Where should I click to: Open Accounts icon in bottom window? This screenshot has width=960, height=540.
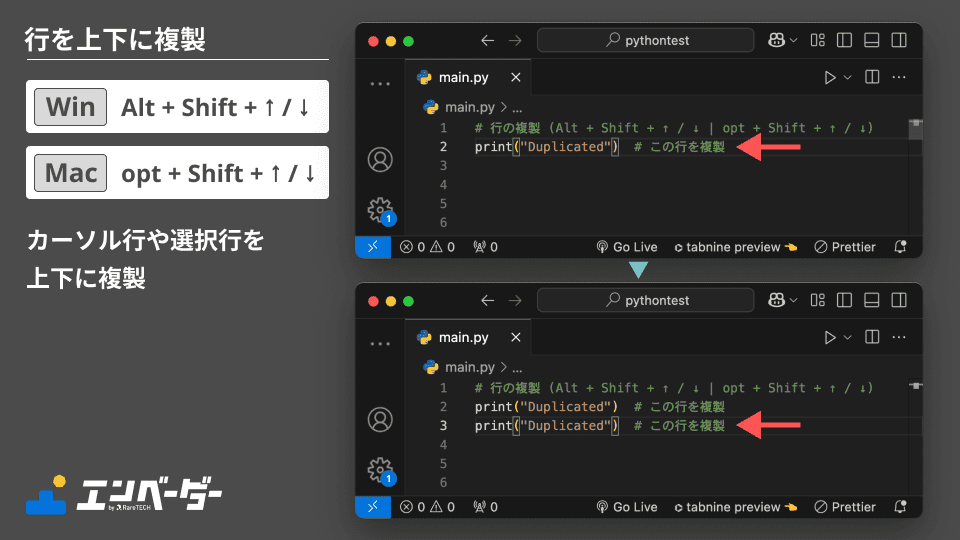click(x=380, y=420)
